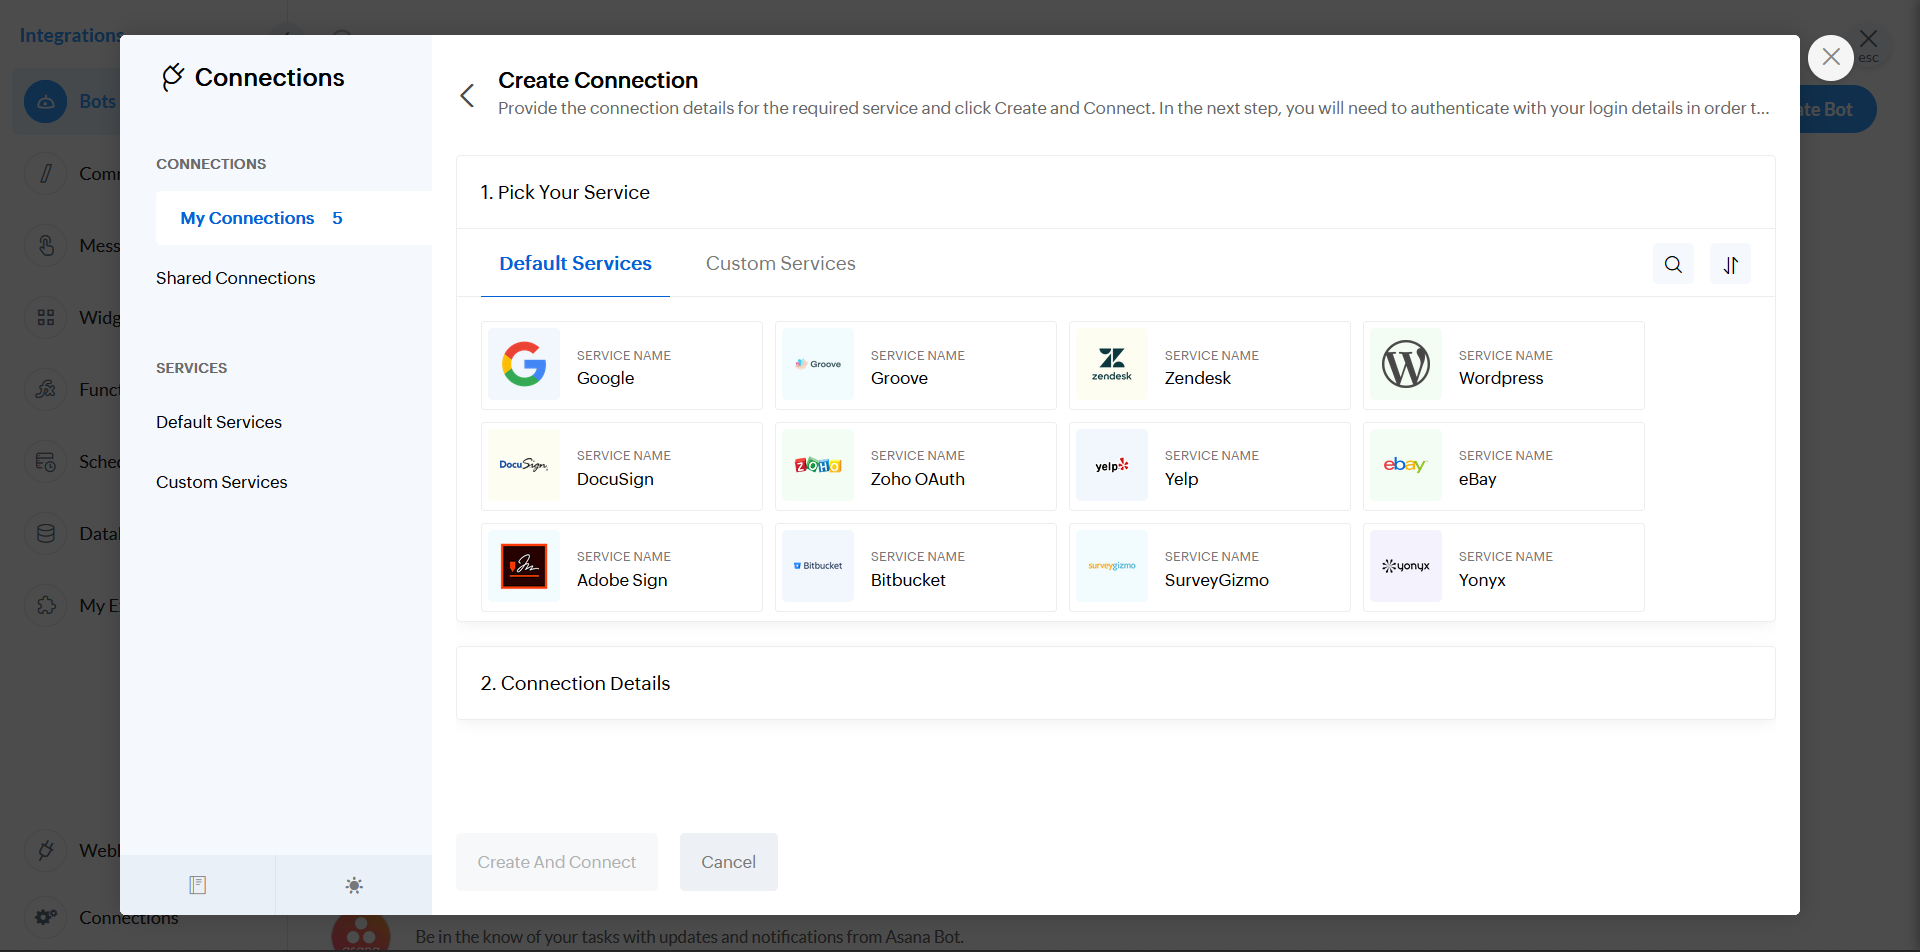This screenshot has height=952, width=1920.
Task: Go back using the left arrow
Action: point(467,95)
